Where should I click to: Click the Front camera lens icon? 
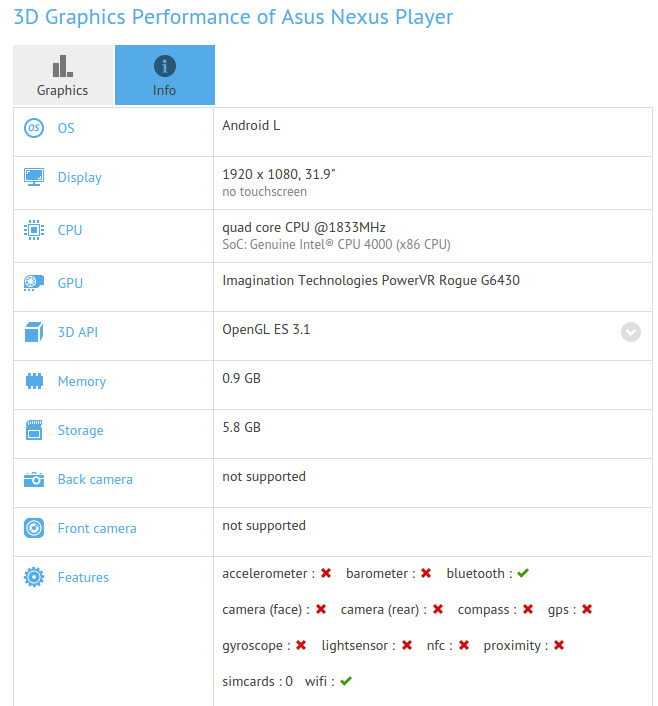tap(34, 528)
